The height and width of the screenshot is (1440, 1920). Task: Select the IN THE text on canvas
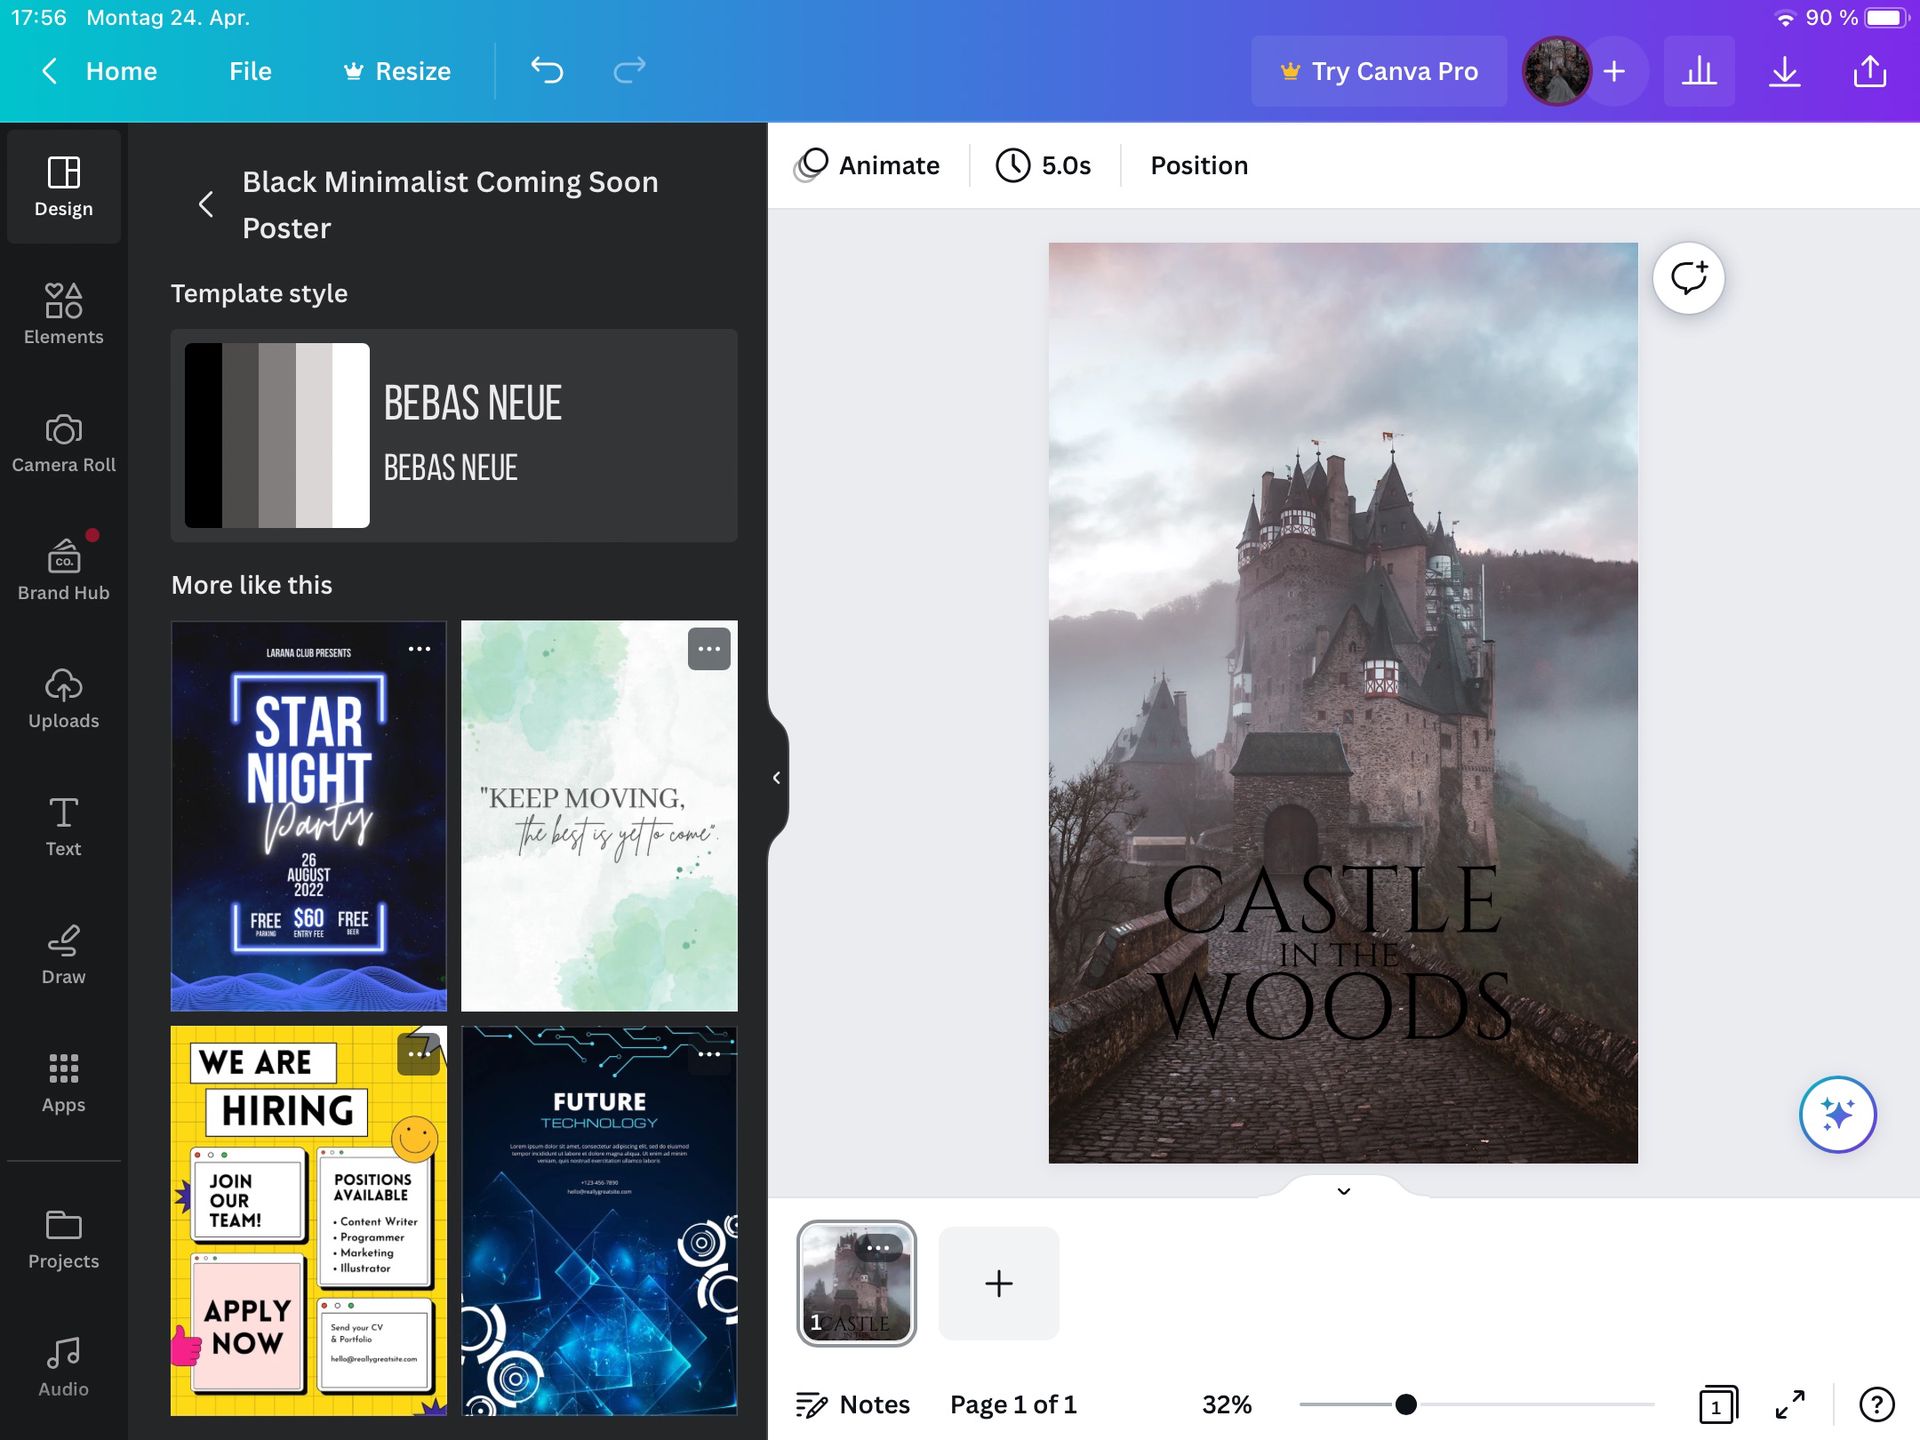tap(1338, 955)
